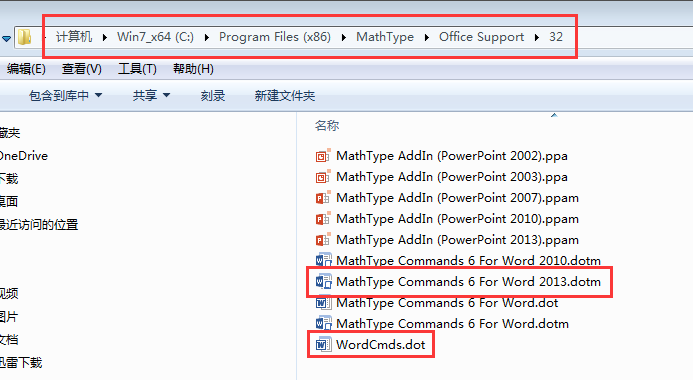
Task: Select file name MathType AddIn (PowerPoint 2013).ppam
Action: 457,240
